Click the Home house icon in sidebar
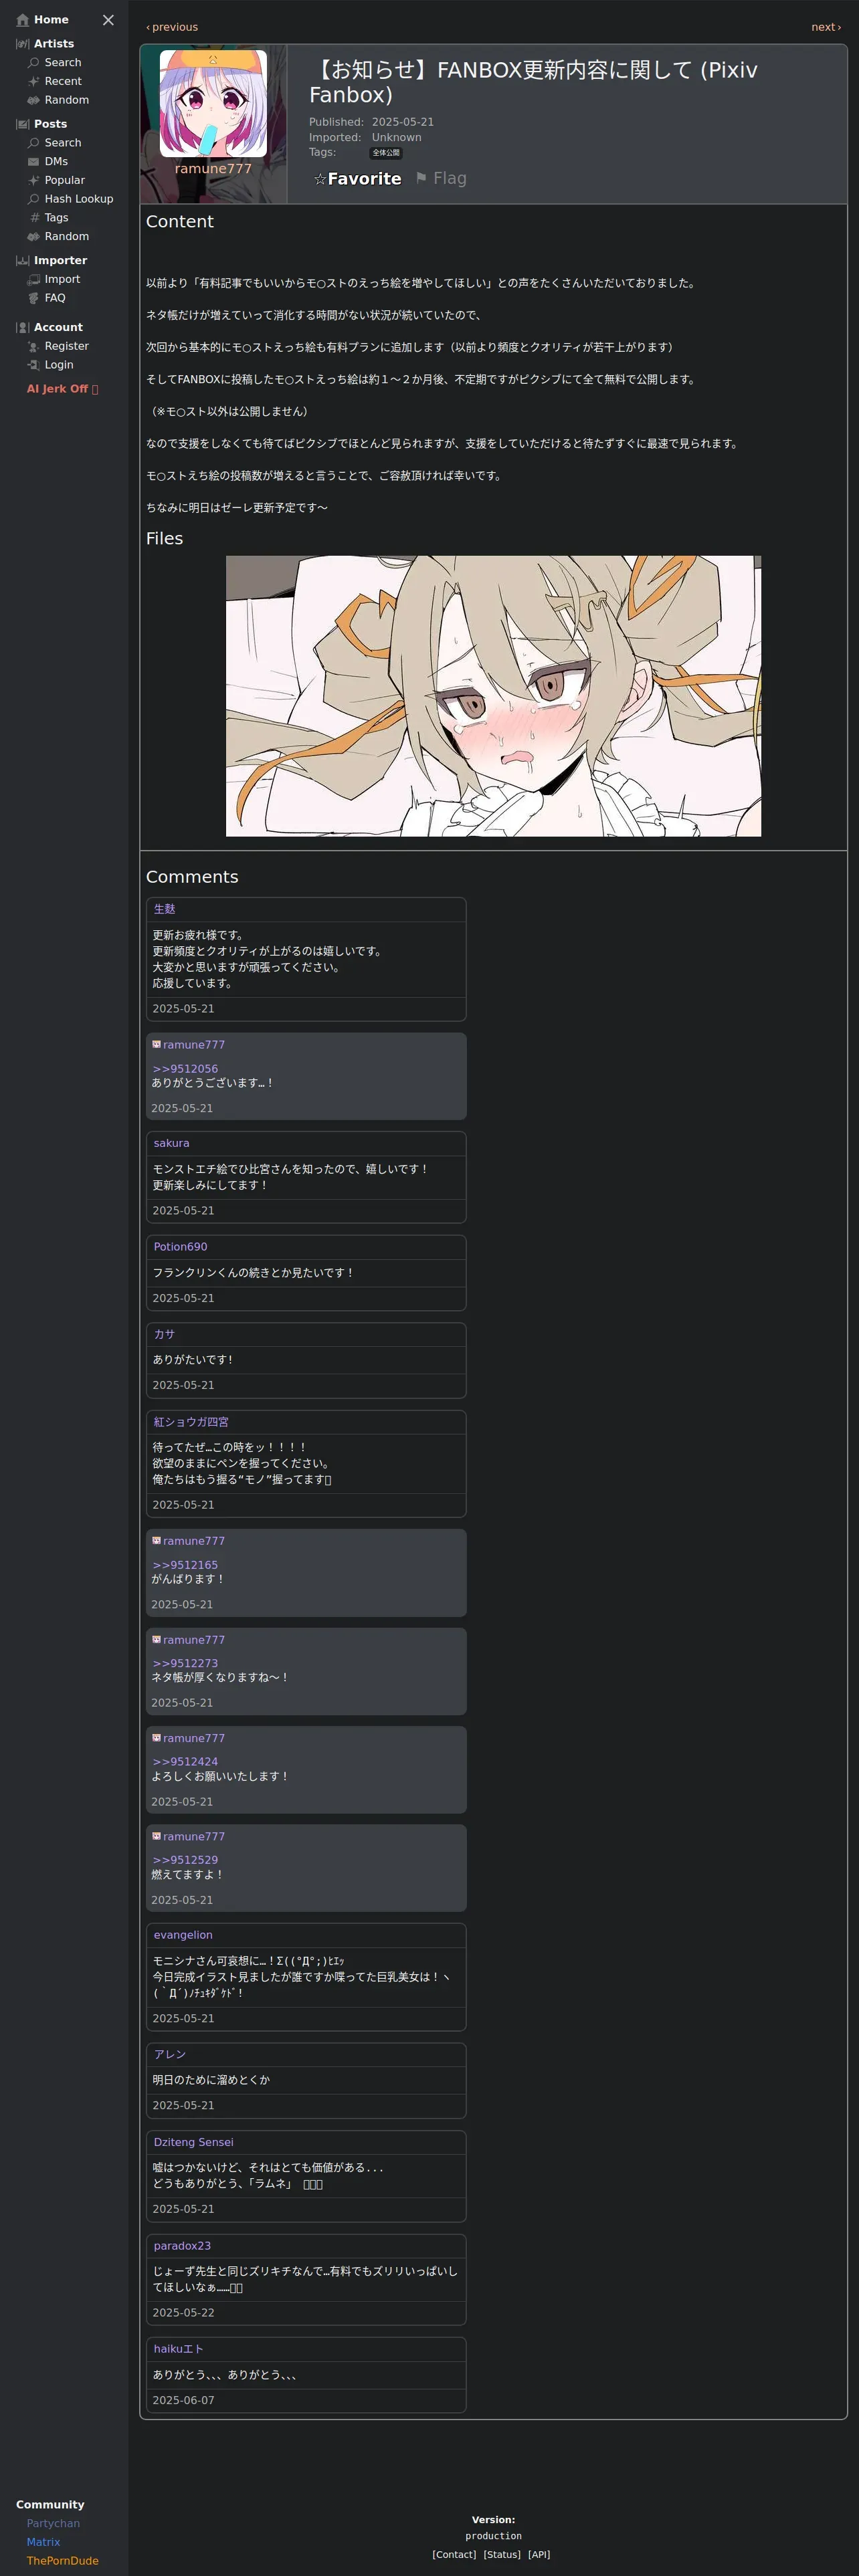The width and height of the screenshot is (859, 2576). [x=23, y=20]
